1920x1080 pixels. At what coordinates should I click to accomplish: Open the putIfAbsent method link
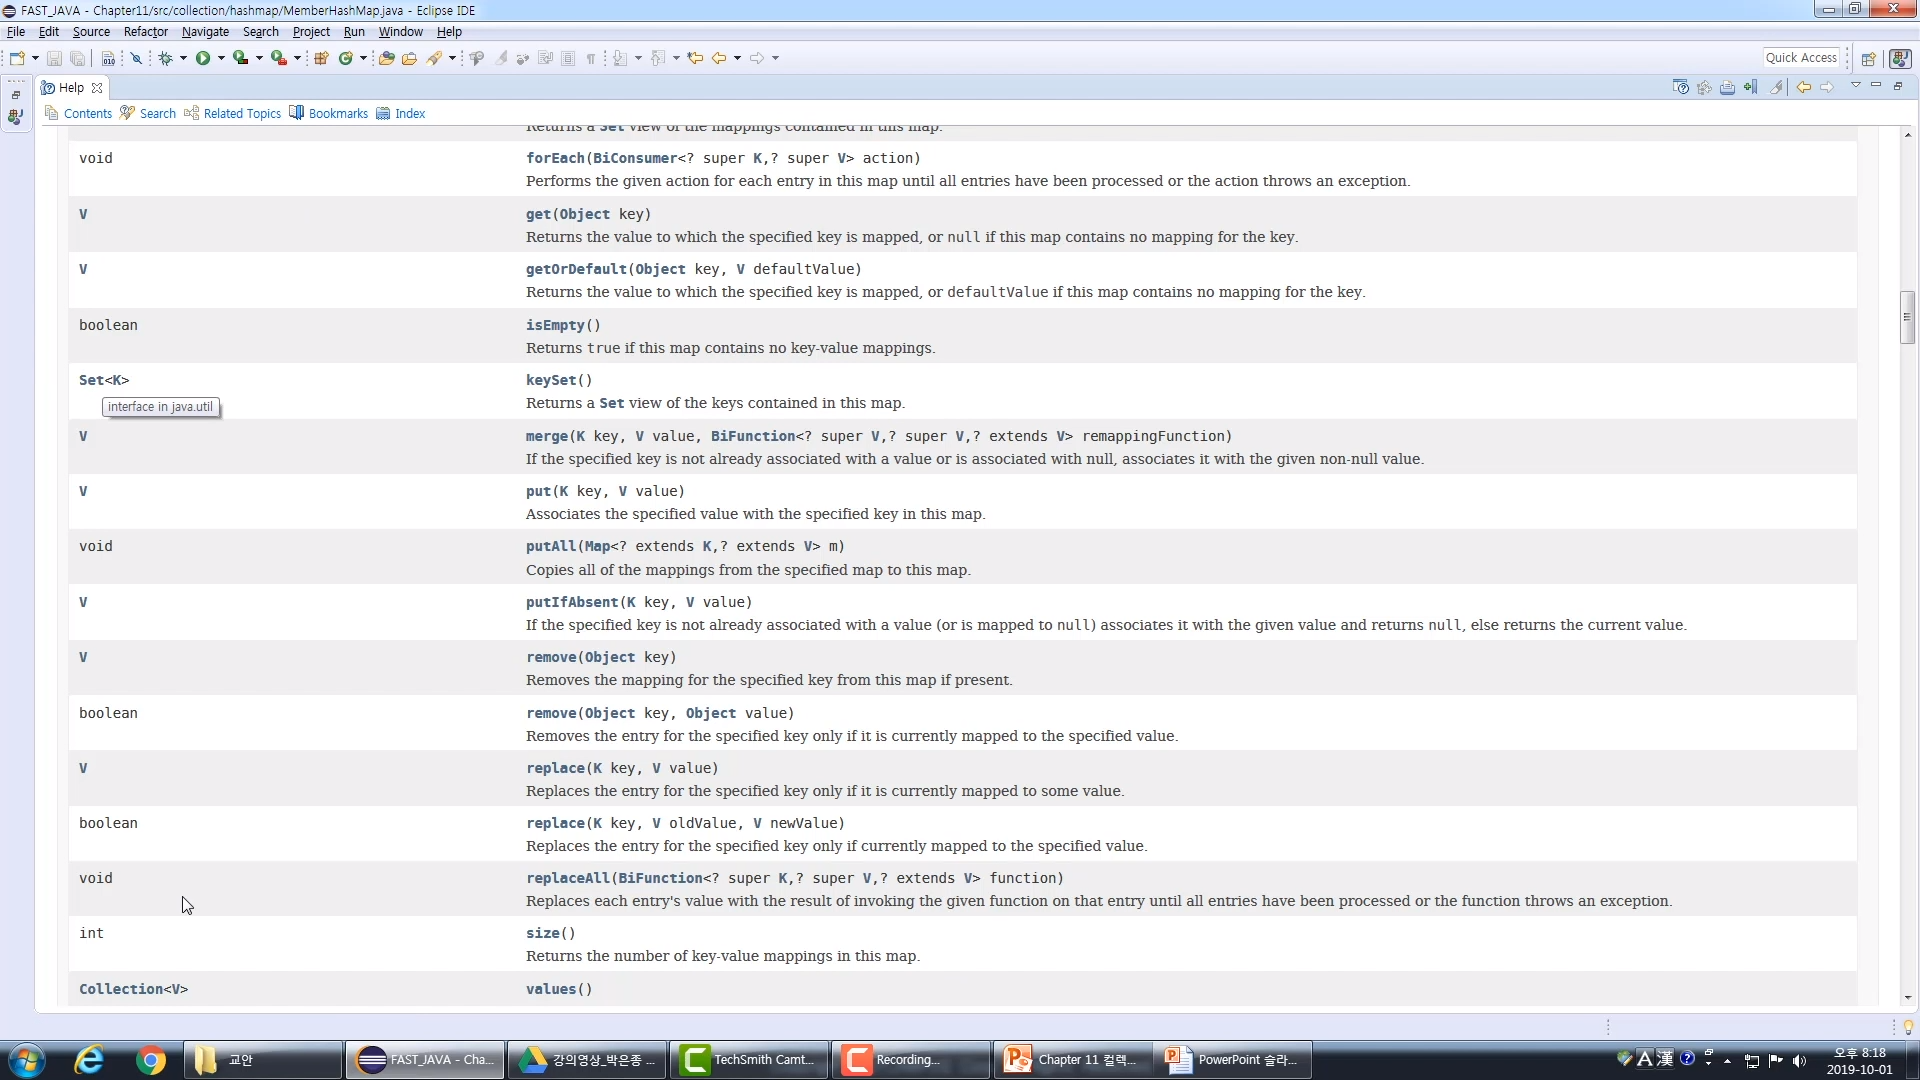coord(572,602)
